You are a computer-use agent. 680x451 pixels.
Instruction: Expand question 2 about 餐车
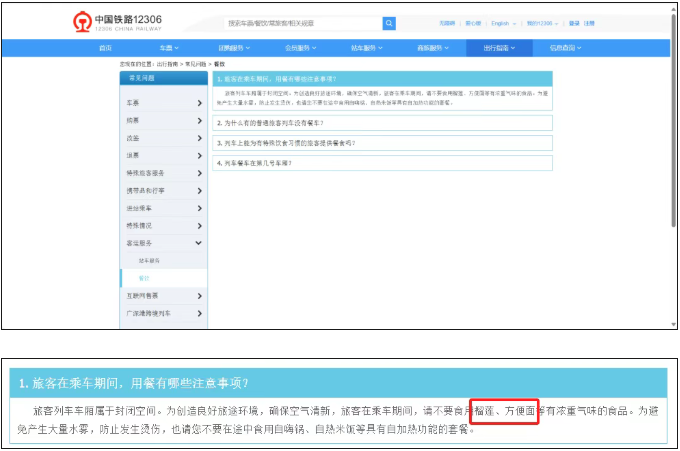(x=382, y=123)
